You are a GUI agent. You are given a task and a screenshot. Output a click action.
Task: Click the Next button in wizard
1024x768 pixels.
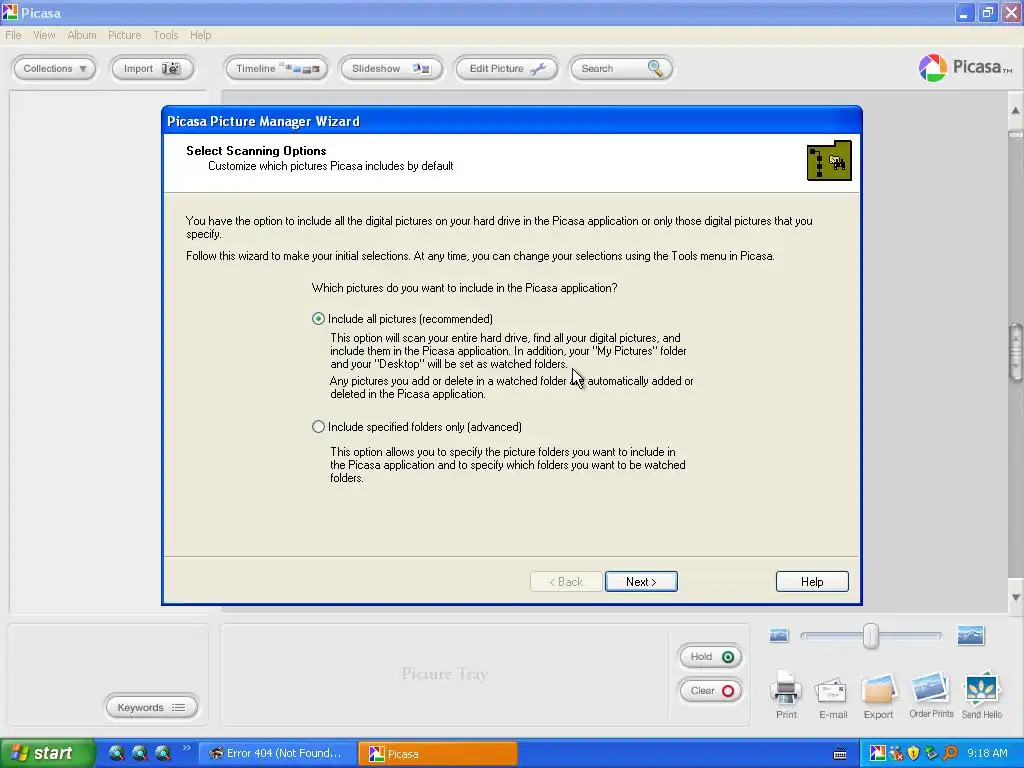tap(641, 581)
